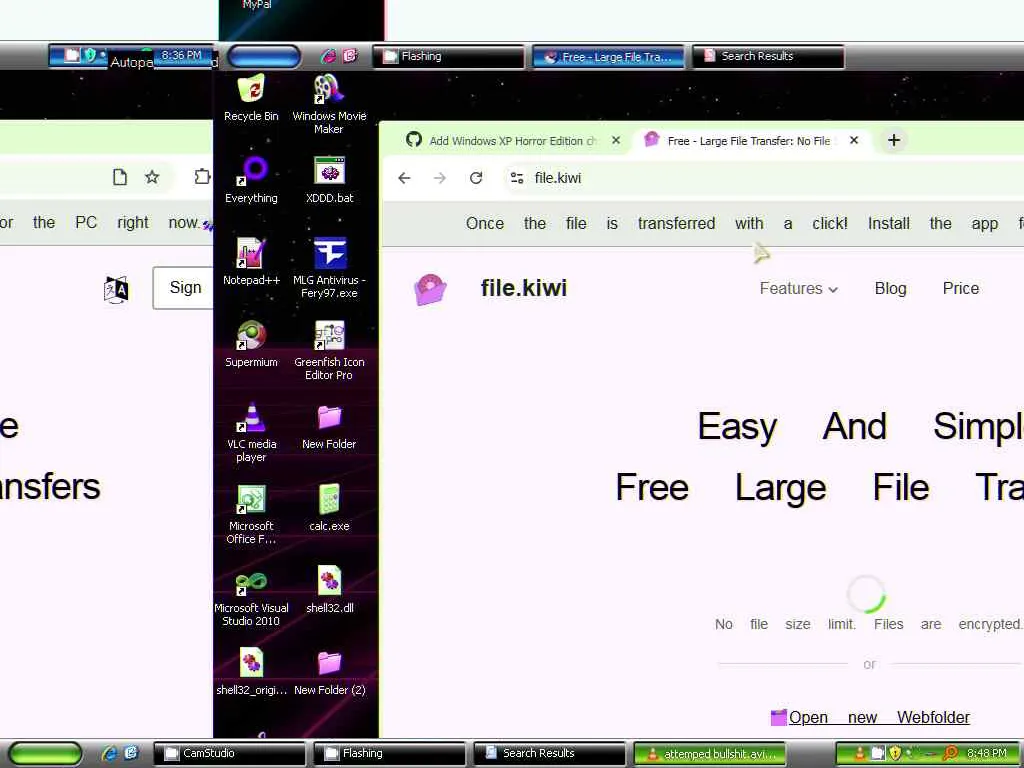Open Search Results in upper taskbar
The height and width of the screenshot is (768, 1024).
pyautogui.click(x=768, y=56)
